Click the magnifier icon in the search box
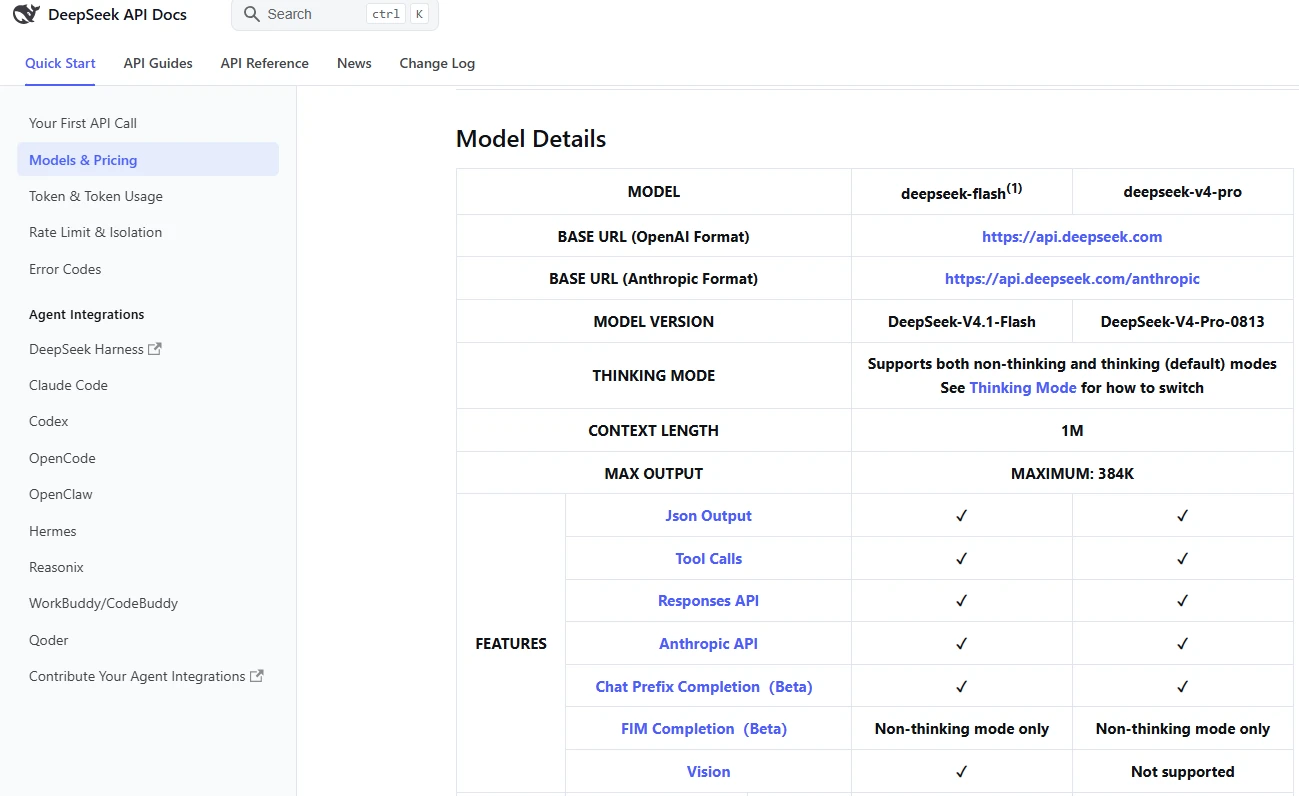1299x796 pixels. tap(252, 14)
